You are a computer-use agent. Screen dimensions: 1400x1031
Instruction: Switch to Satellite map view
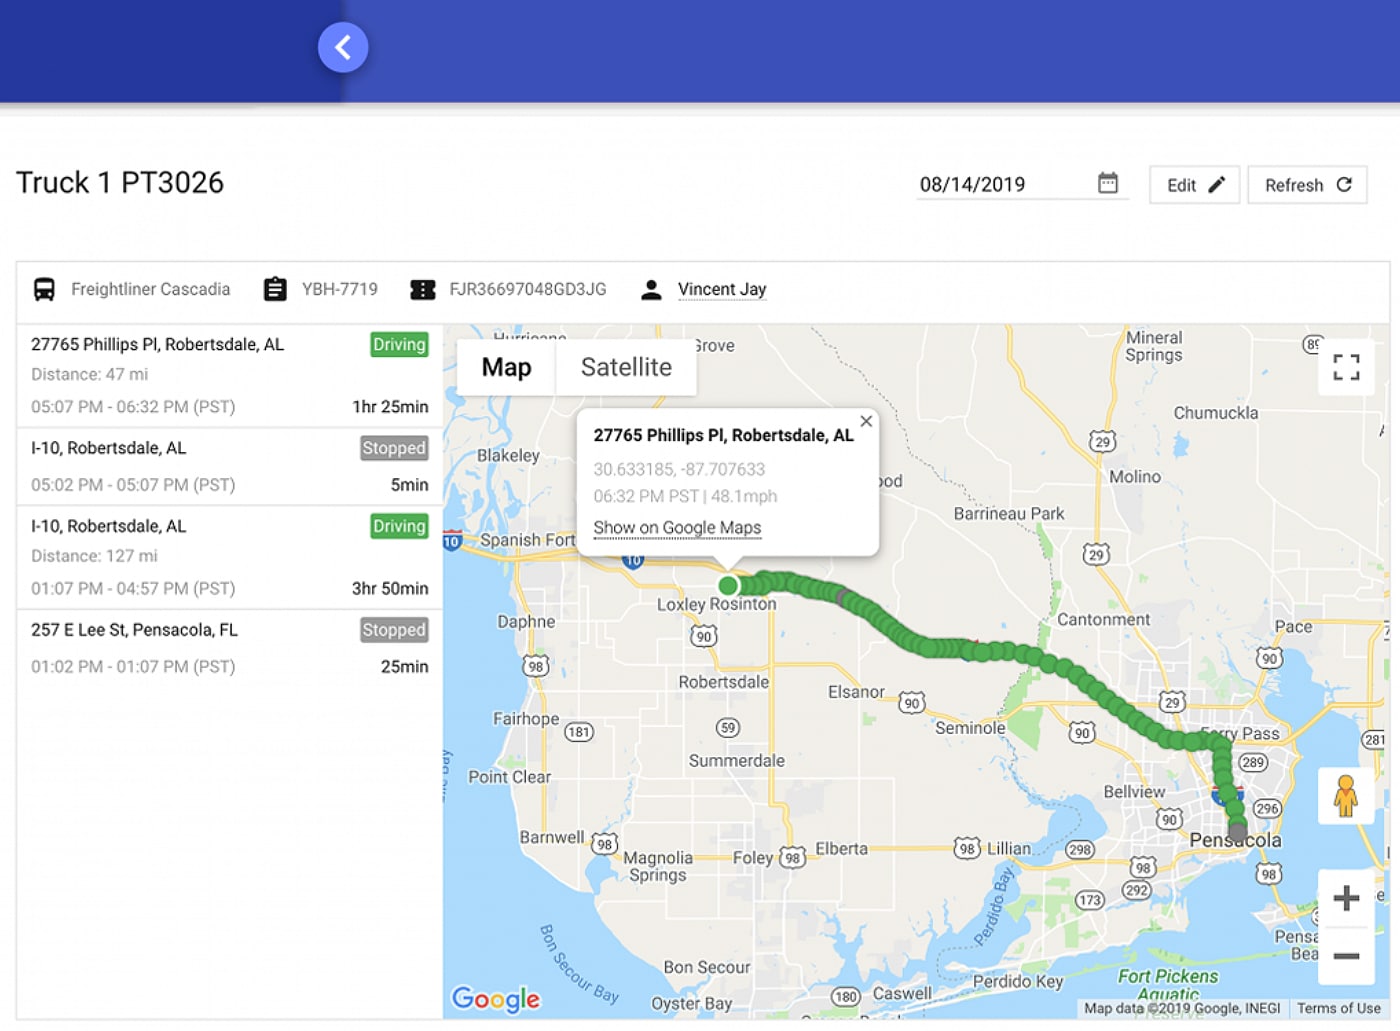point(626,367)
